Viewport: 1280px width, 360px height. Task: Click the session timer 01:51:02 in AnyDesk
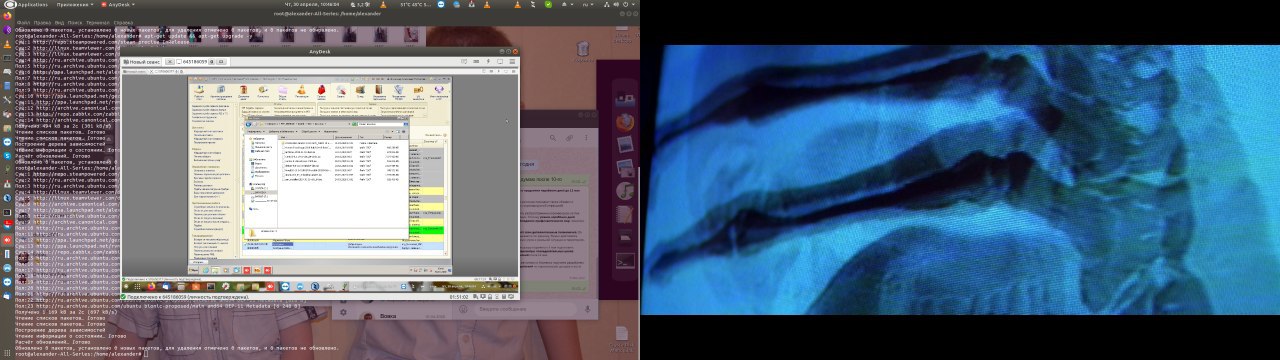[459, 297]
